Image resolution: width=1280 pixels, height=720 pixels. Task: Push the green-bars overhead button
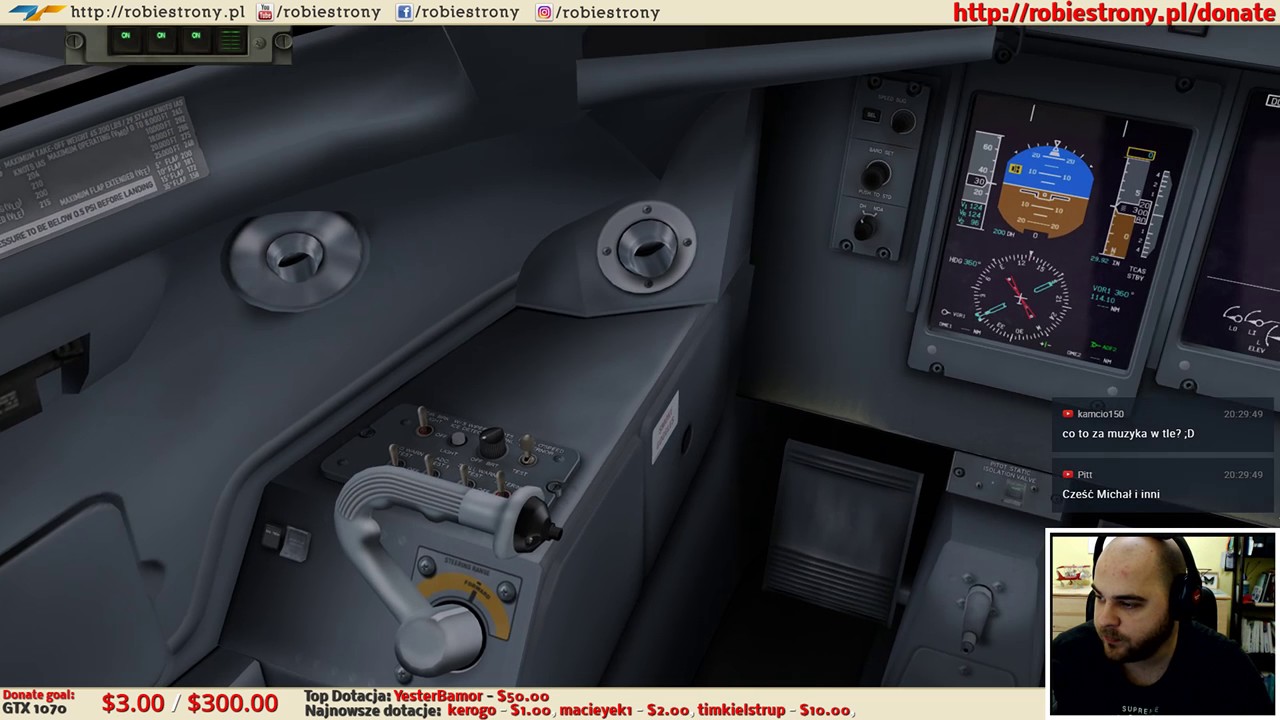pyautogui.click(x=231, y=40)
